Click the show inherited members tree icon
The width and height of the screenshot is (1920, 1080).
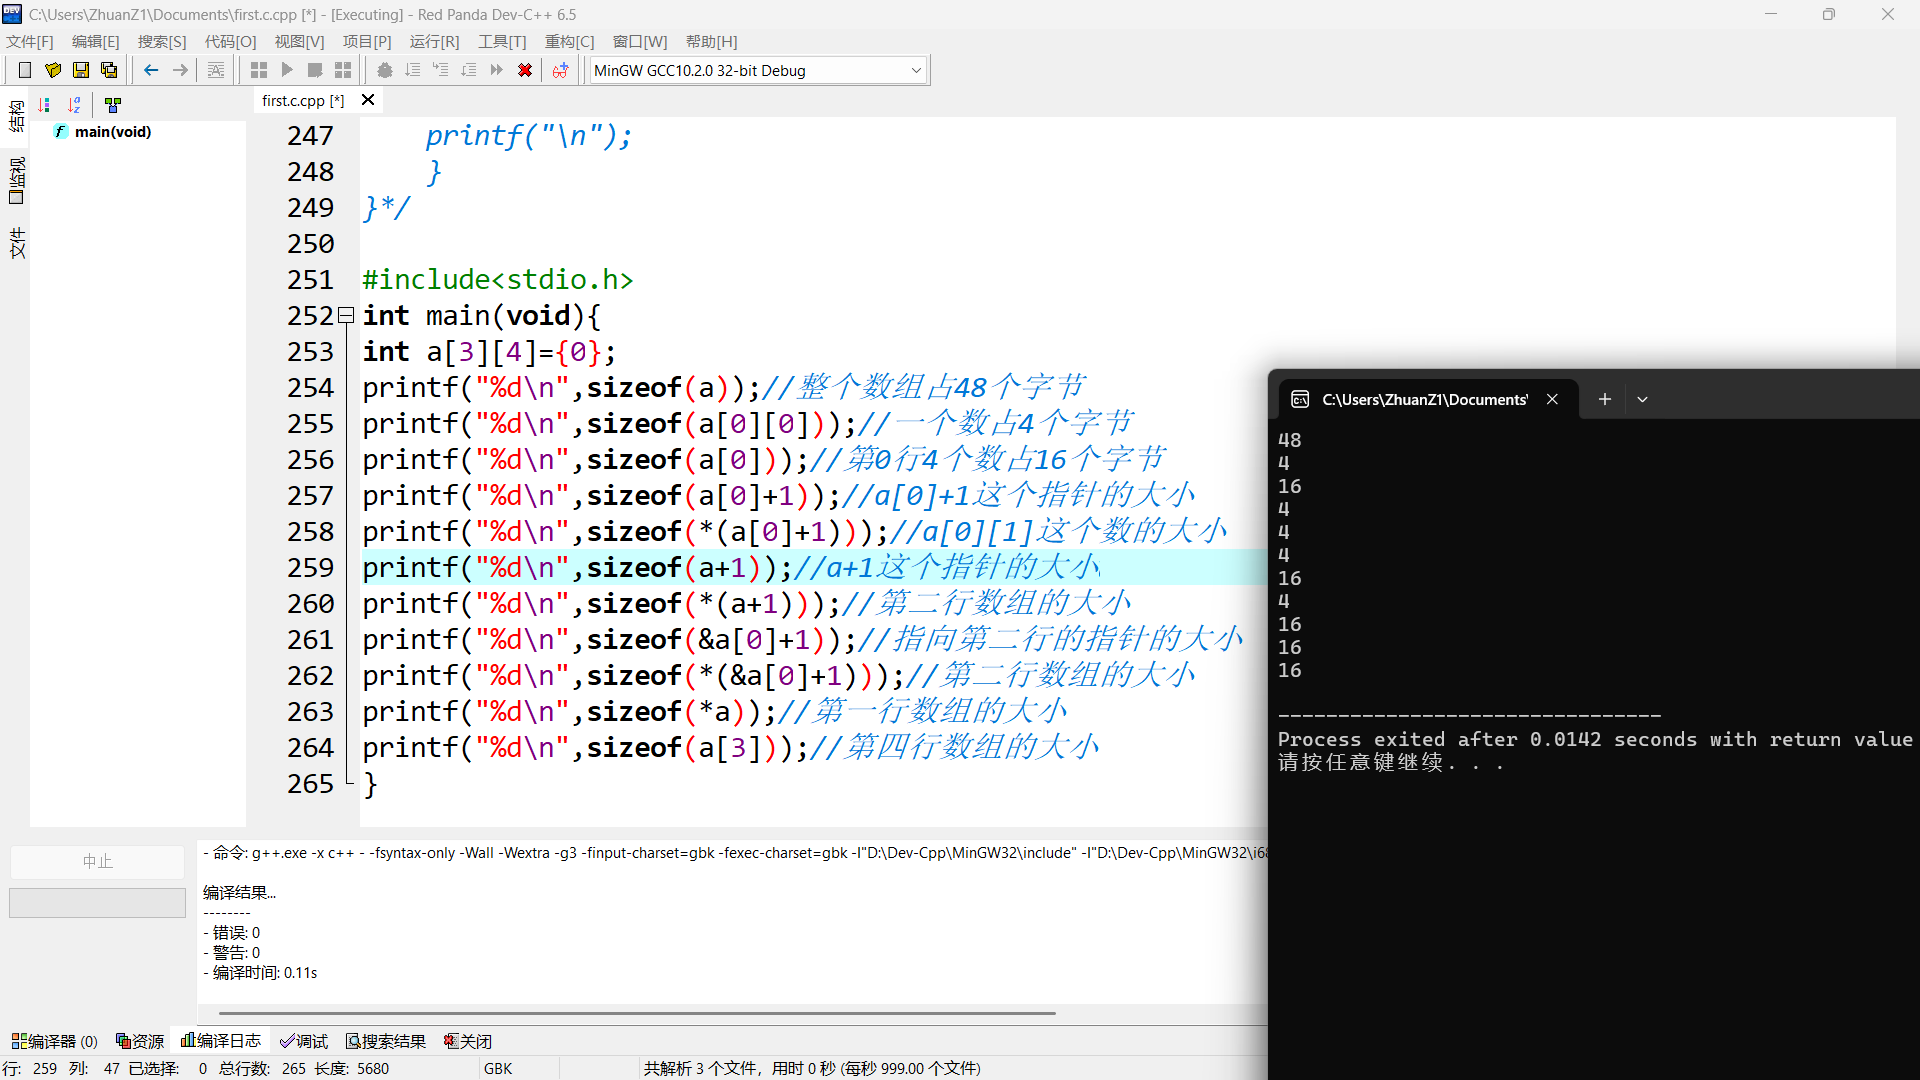(x=113, y=105)
